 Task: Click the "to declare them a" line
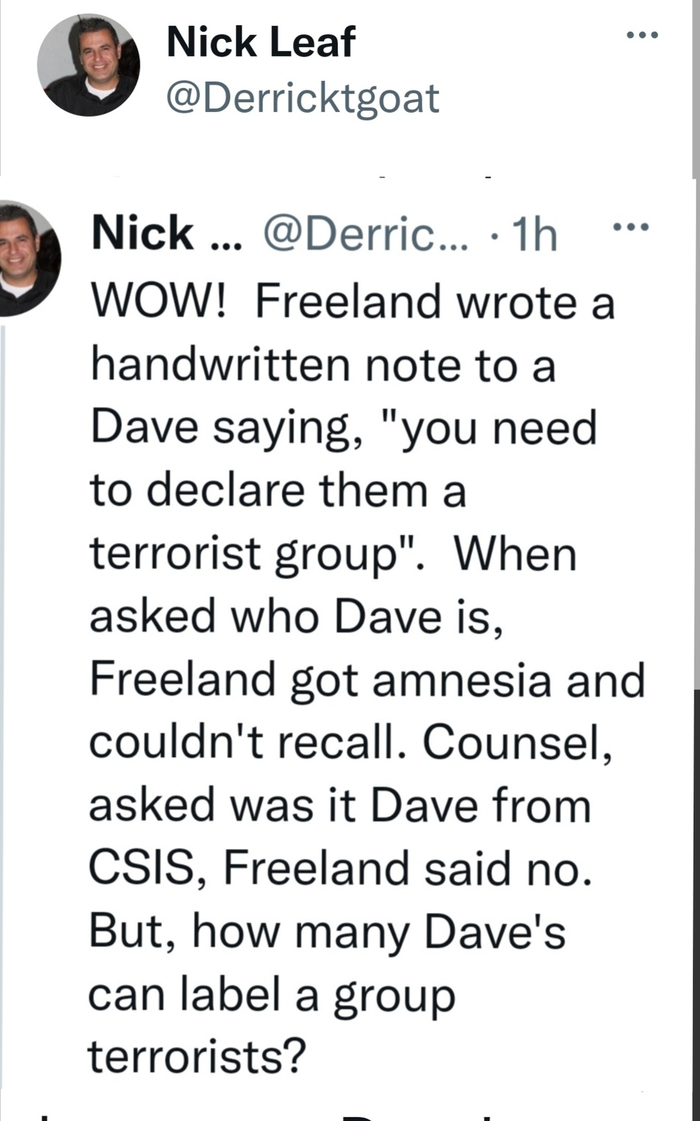pos(278,492)
